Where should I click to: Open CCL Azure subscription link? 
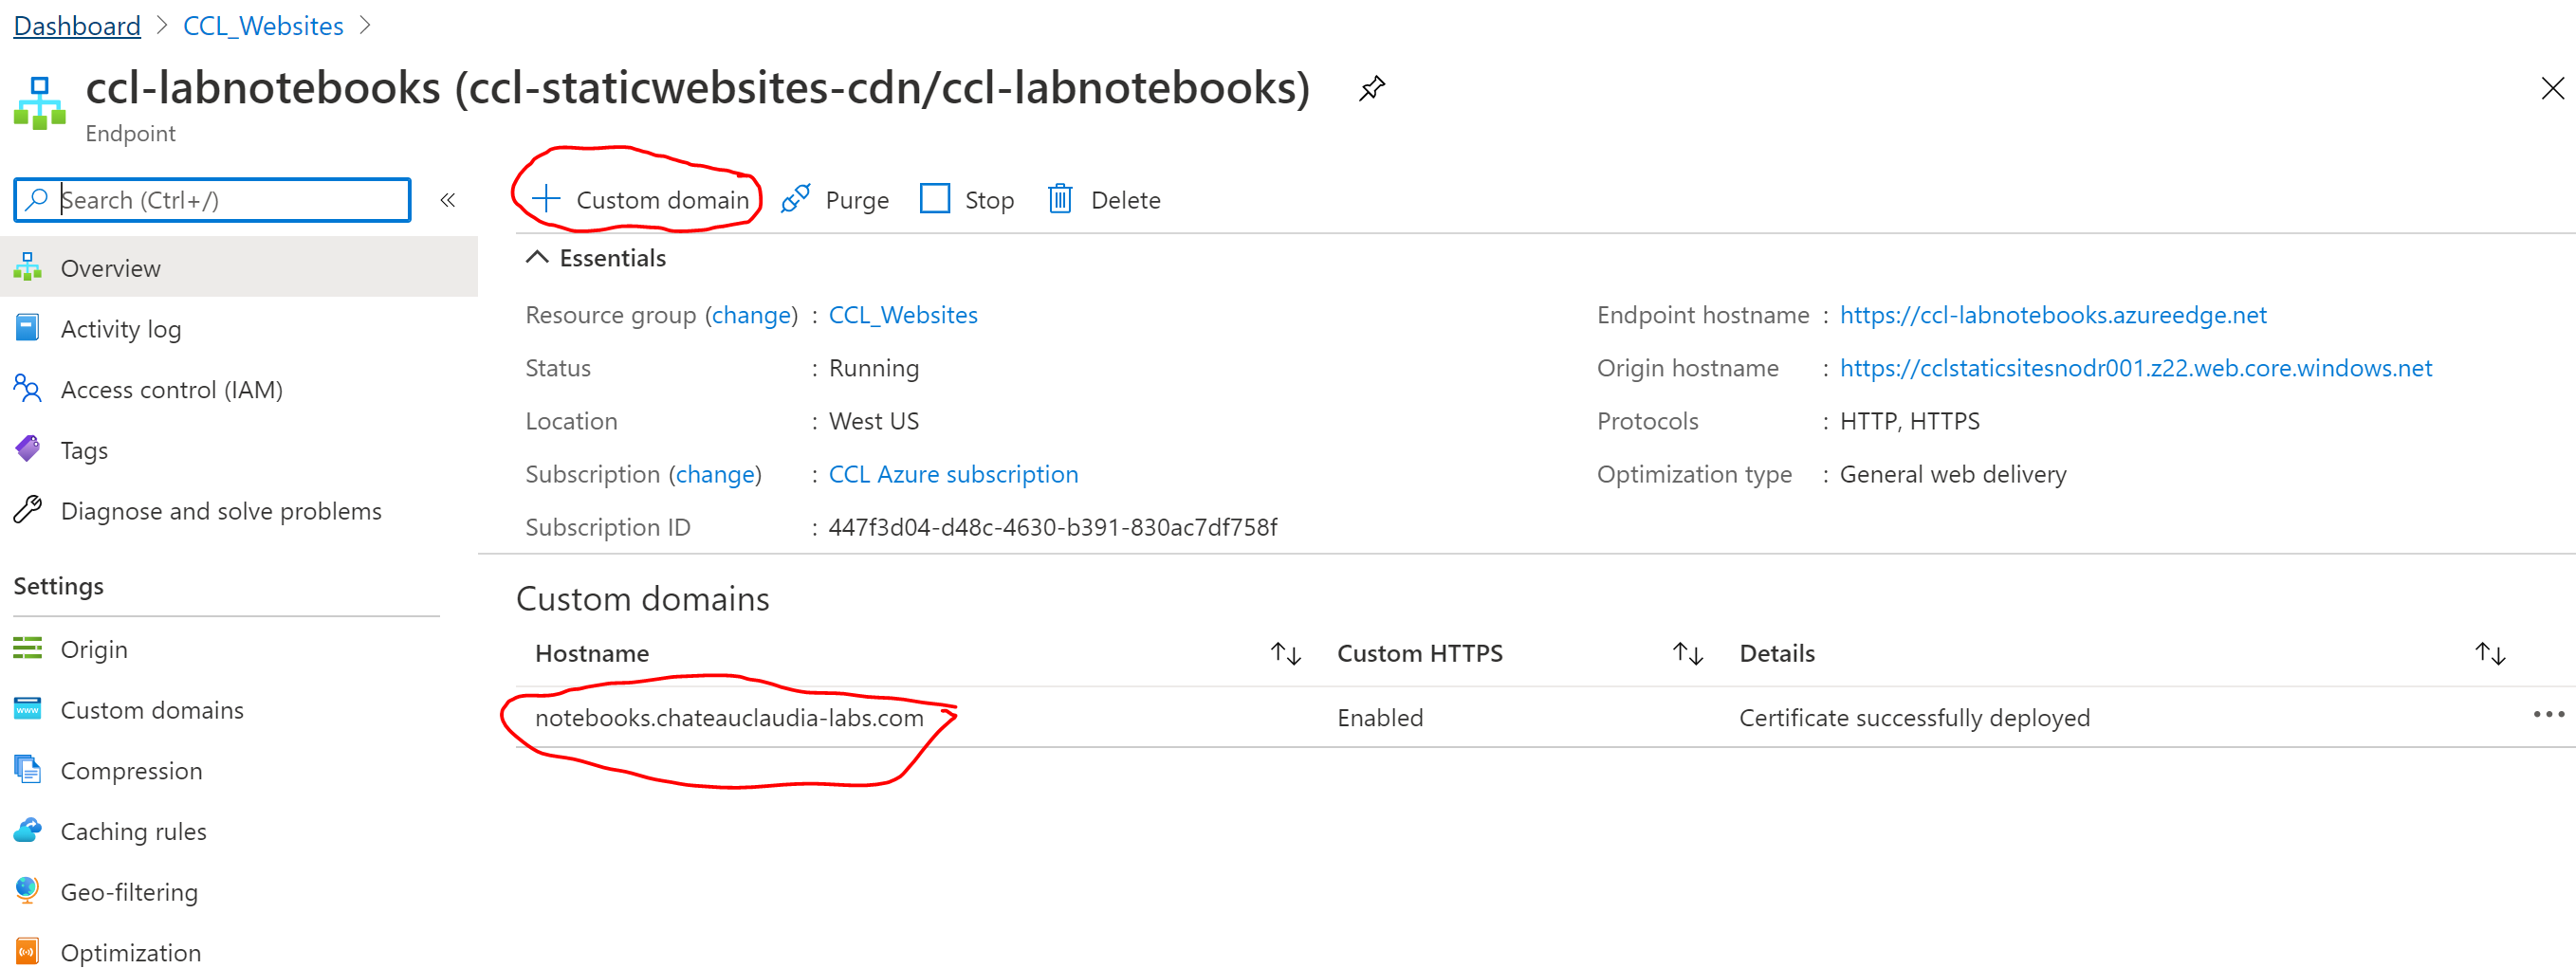tap(953, 474)
